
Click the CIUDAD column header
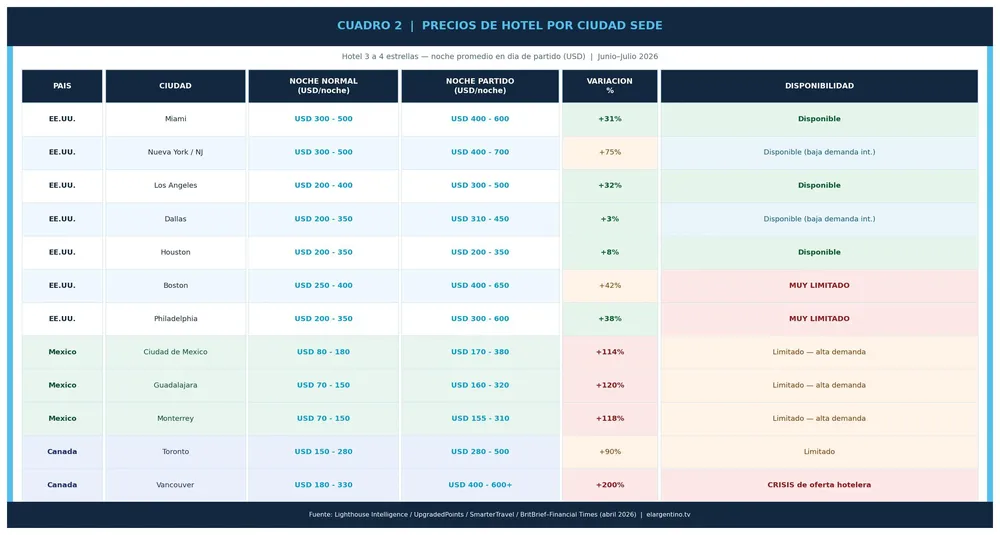click(175, 86)
